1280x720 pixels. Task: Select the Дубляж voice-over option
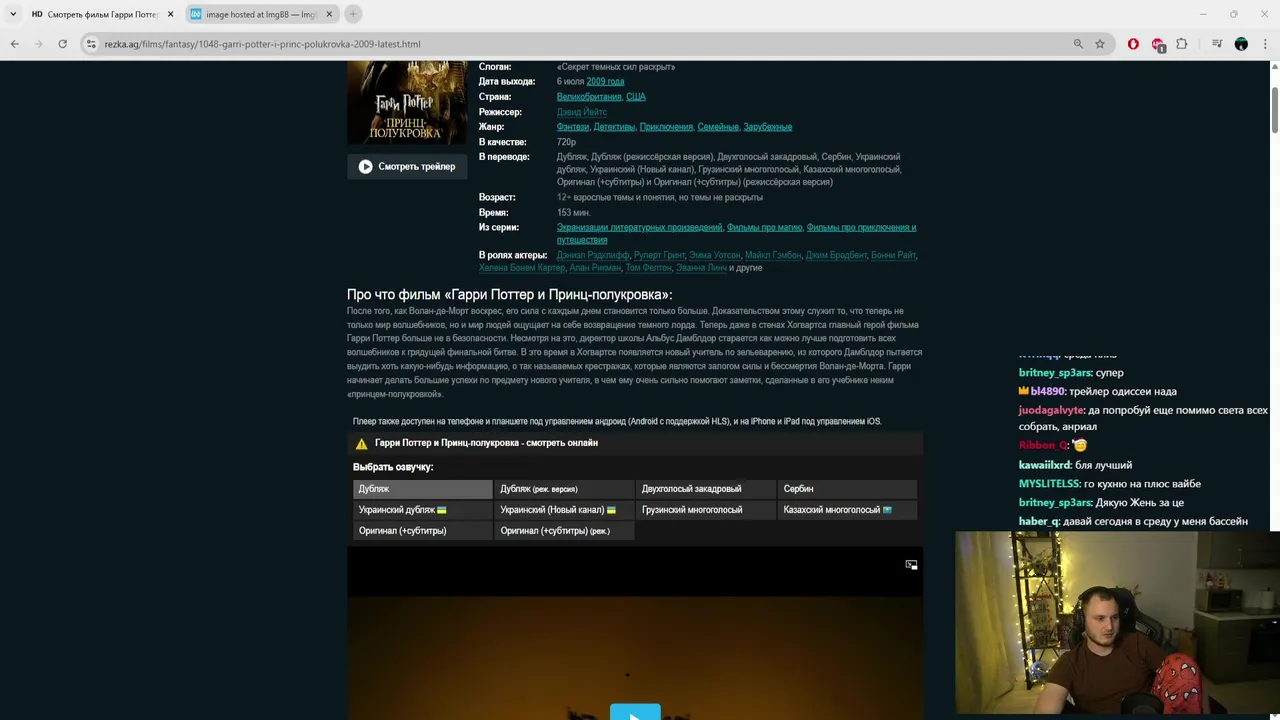[x=422, y=489]
